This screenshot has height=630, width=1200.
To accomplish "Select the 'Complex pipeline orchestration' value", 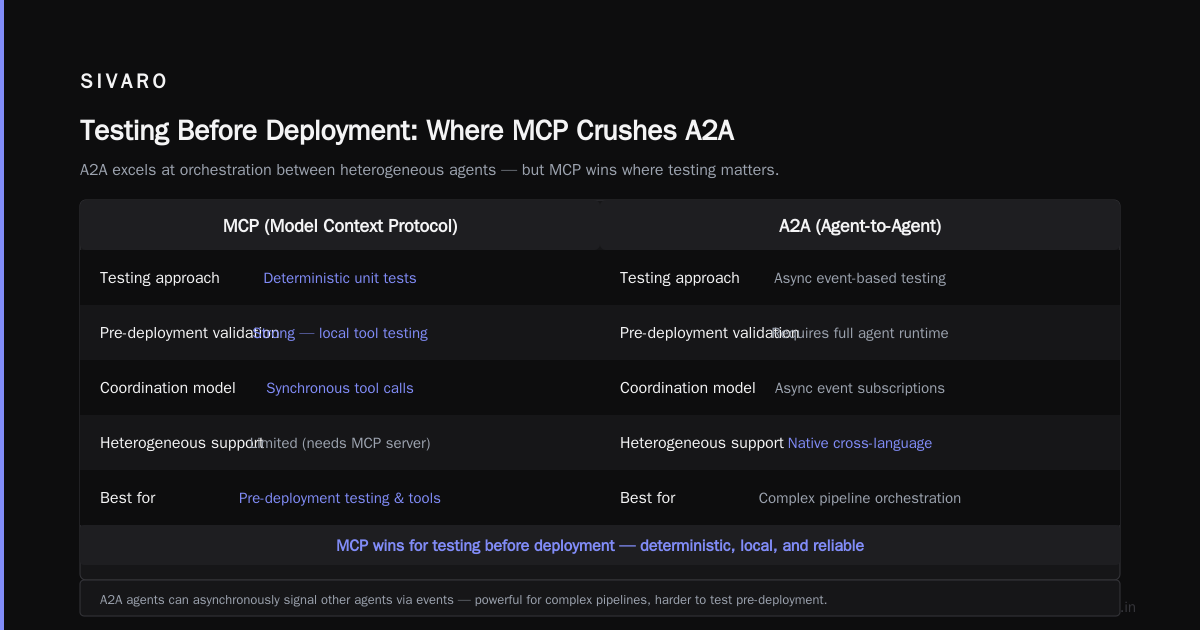I will [860, 498].
